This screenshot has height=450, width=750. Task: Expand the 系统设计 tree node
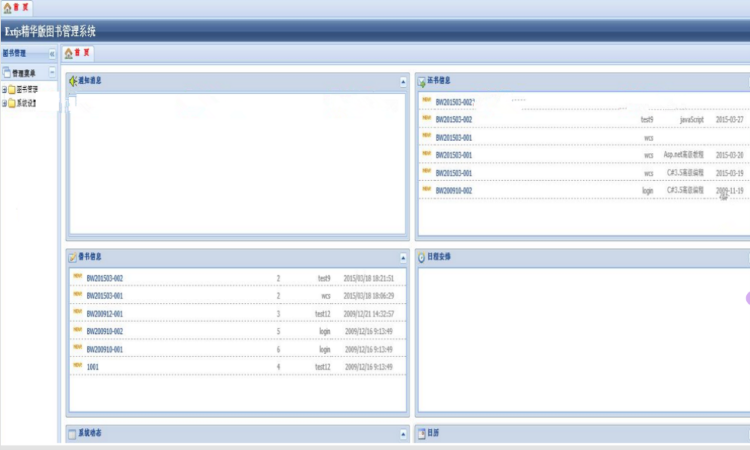tap(4, 103)
